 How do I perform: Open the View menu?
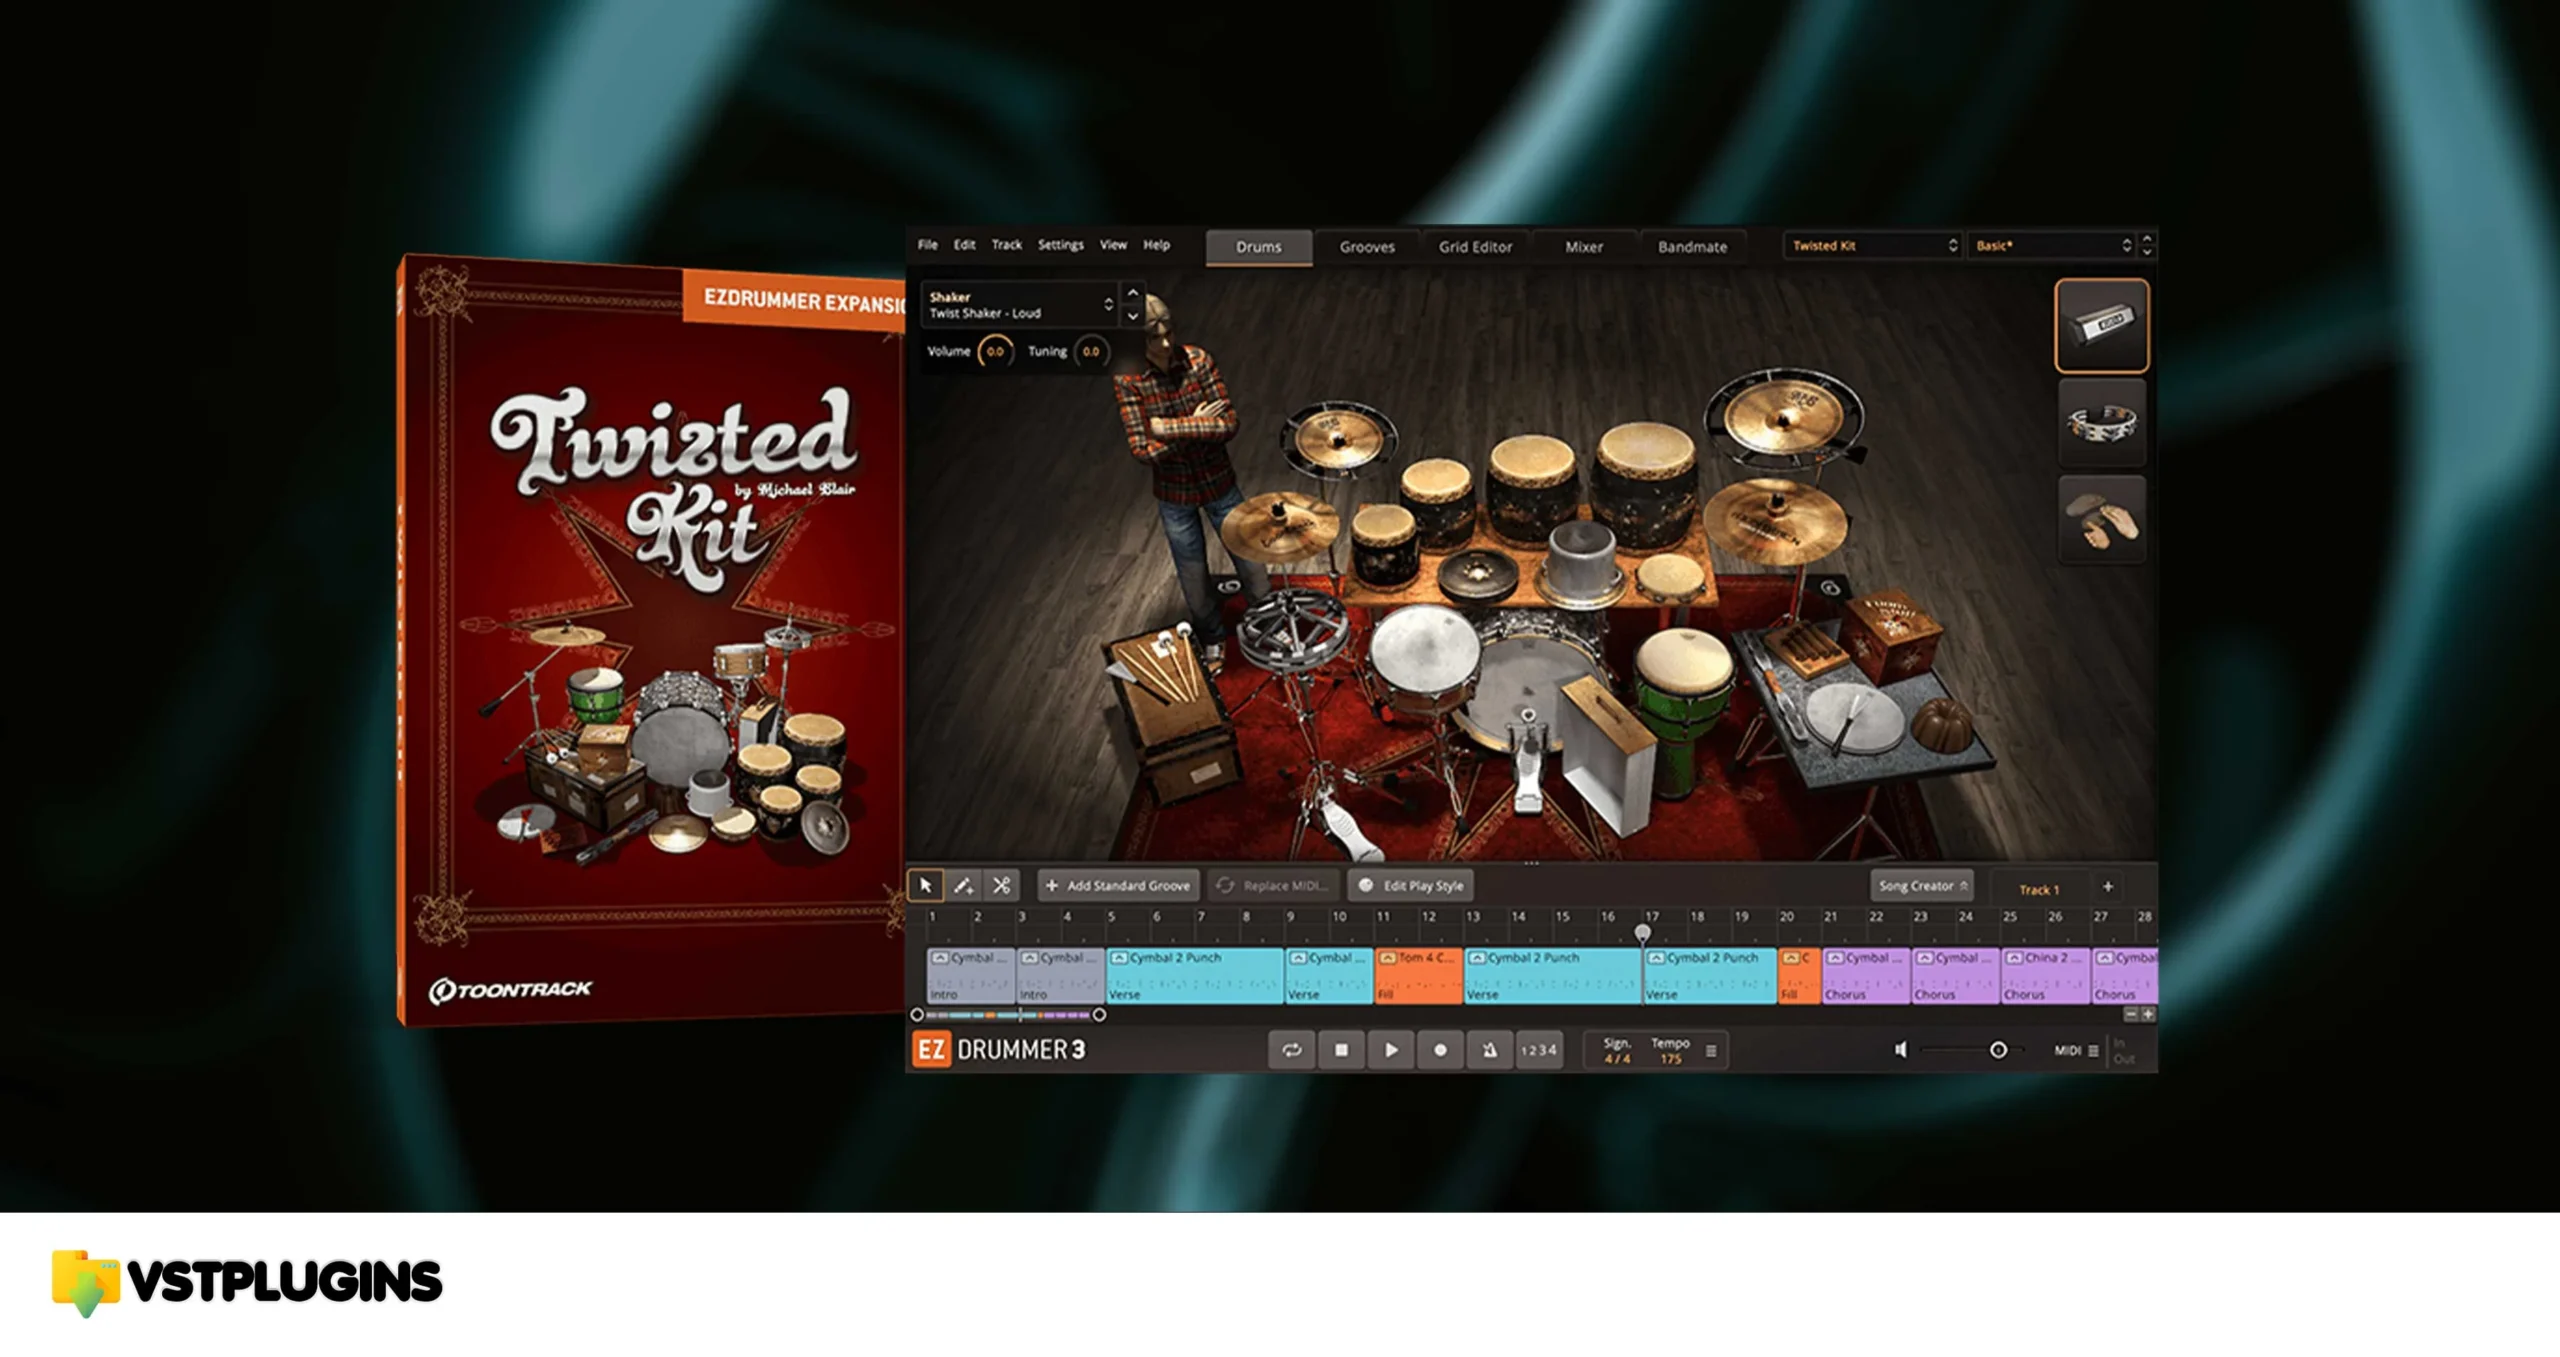click(1113, 245)
